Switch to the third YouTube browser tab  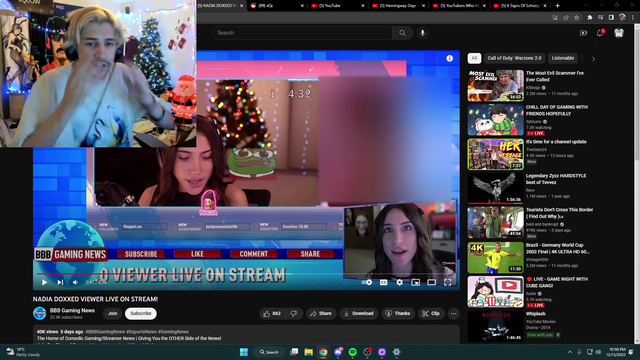click(x=337, y=6)
